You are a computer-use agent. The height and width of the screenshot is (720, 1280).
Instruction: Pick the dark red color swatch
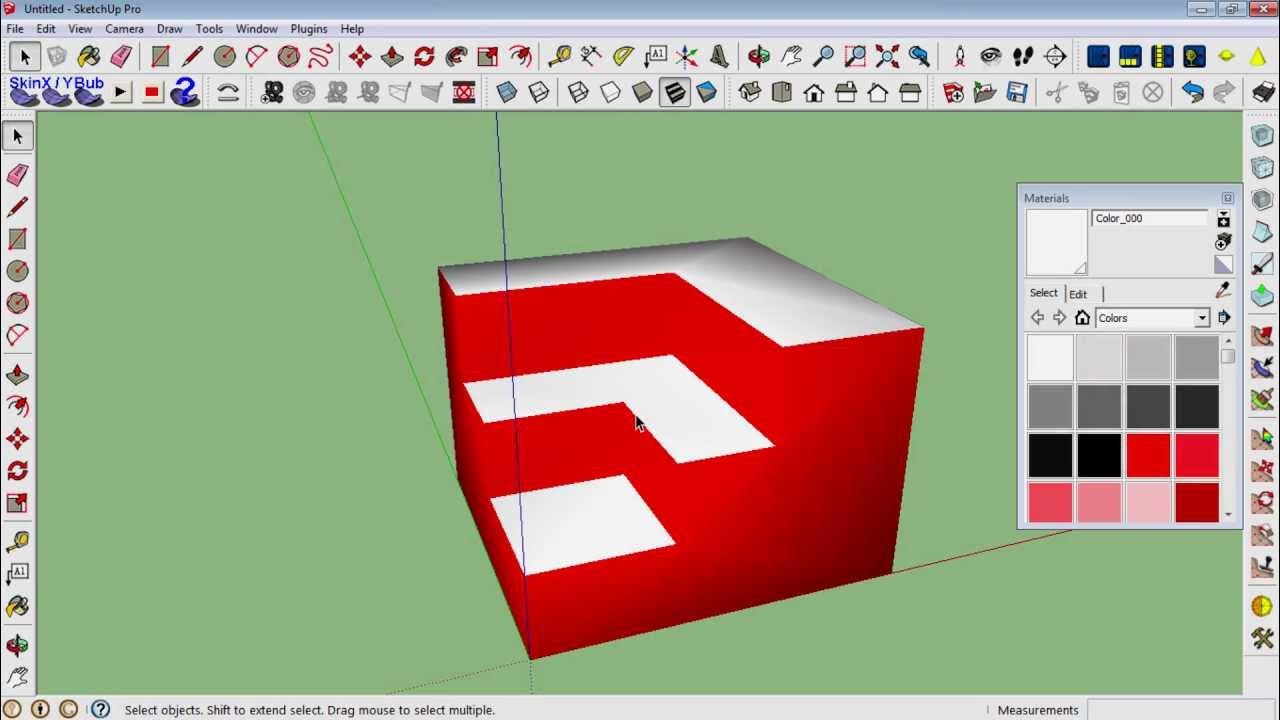pyautogui.click(x=1197, y=502)
